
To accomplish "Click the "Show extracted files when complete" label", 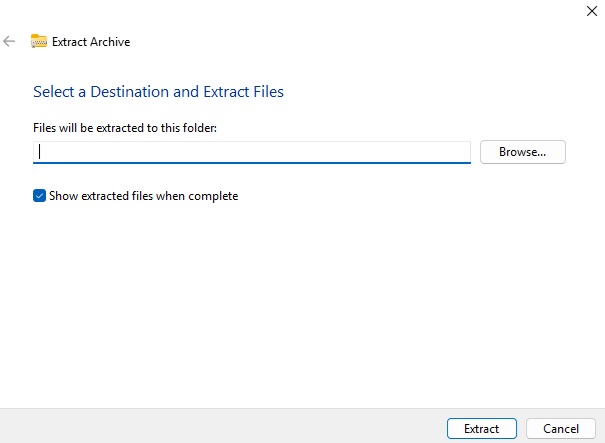I will pos(143,196).
